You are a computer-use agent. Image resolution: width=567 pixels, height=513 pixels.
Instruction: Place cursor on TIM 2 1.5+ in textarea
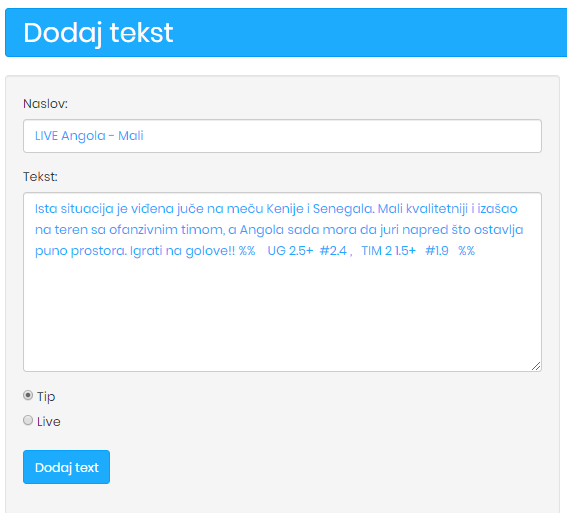click(389, 251)
